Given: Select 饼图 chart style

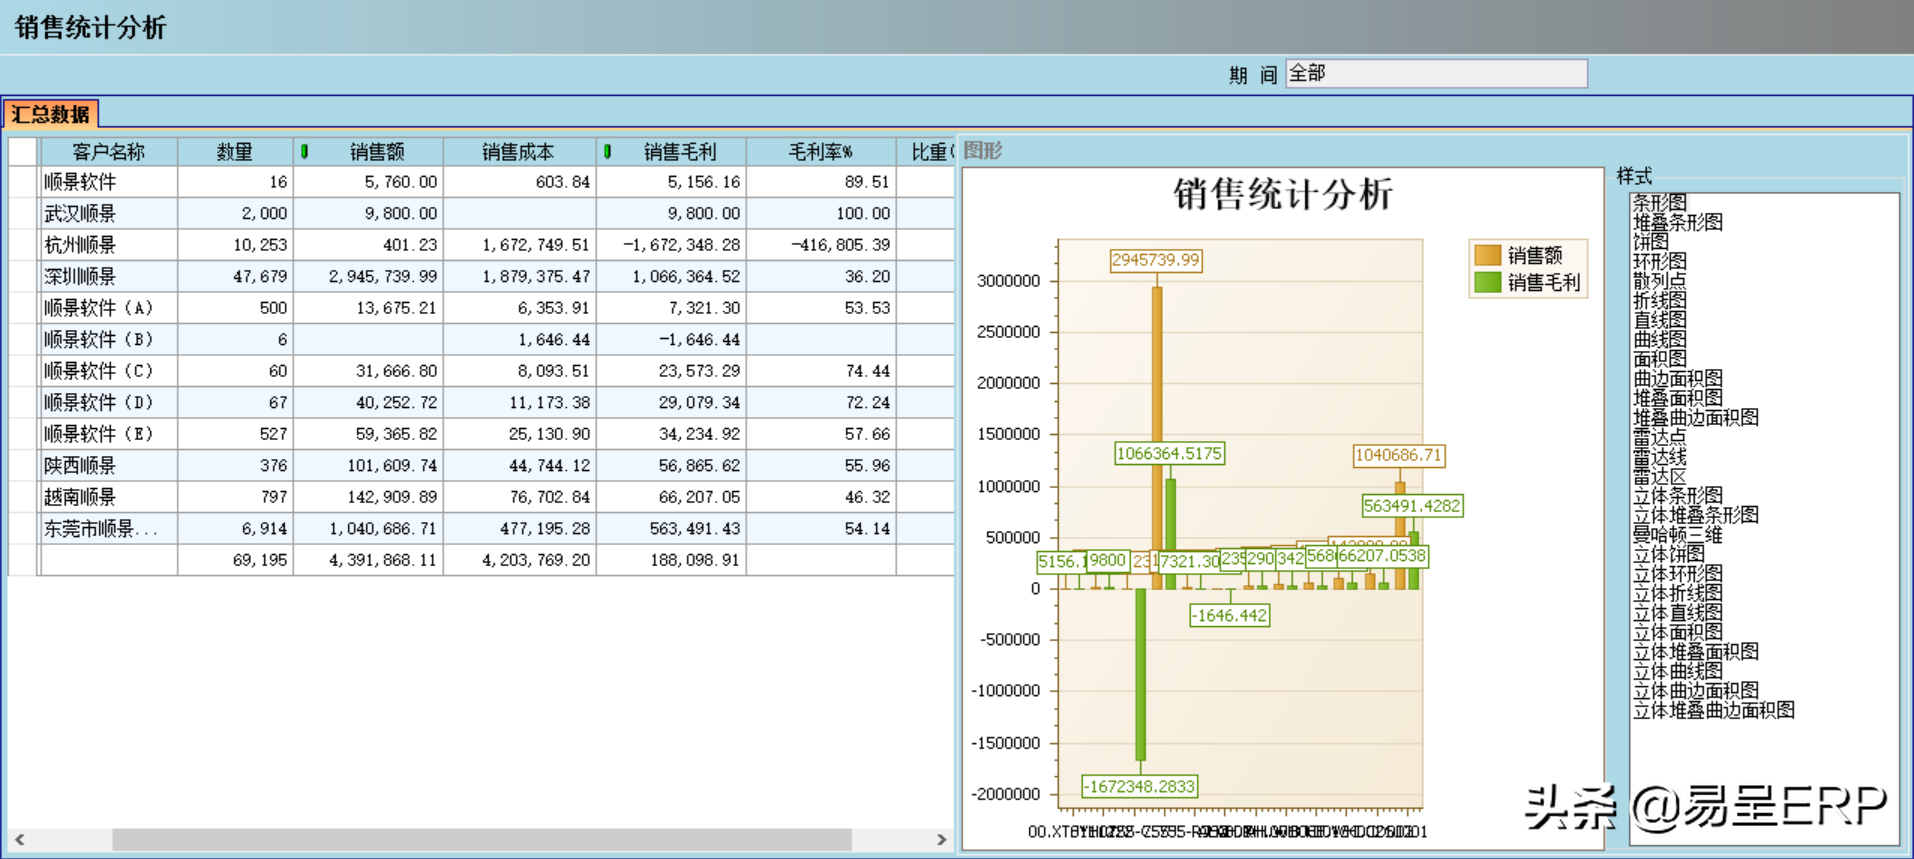Looking at the screenshot, I should tap(1650, 242).
